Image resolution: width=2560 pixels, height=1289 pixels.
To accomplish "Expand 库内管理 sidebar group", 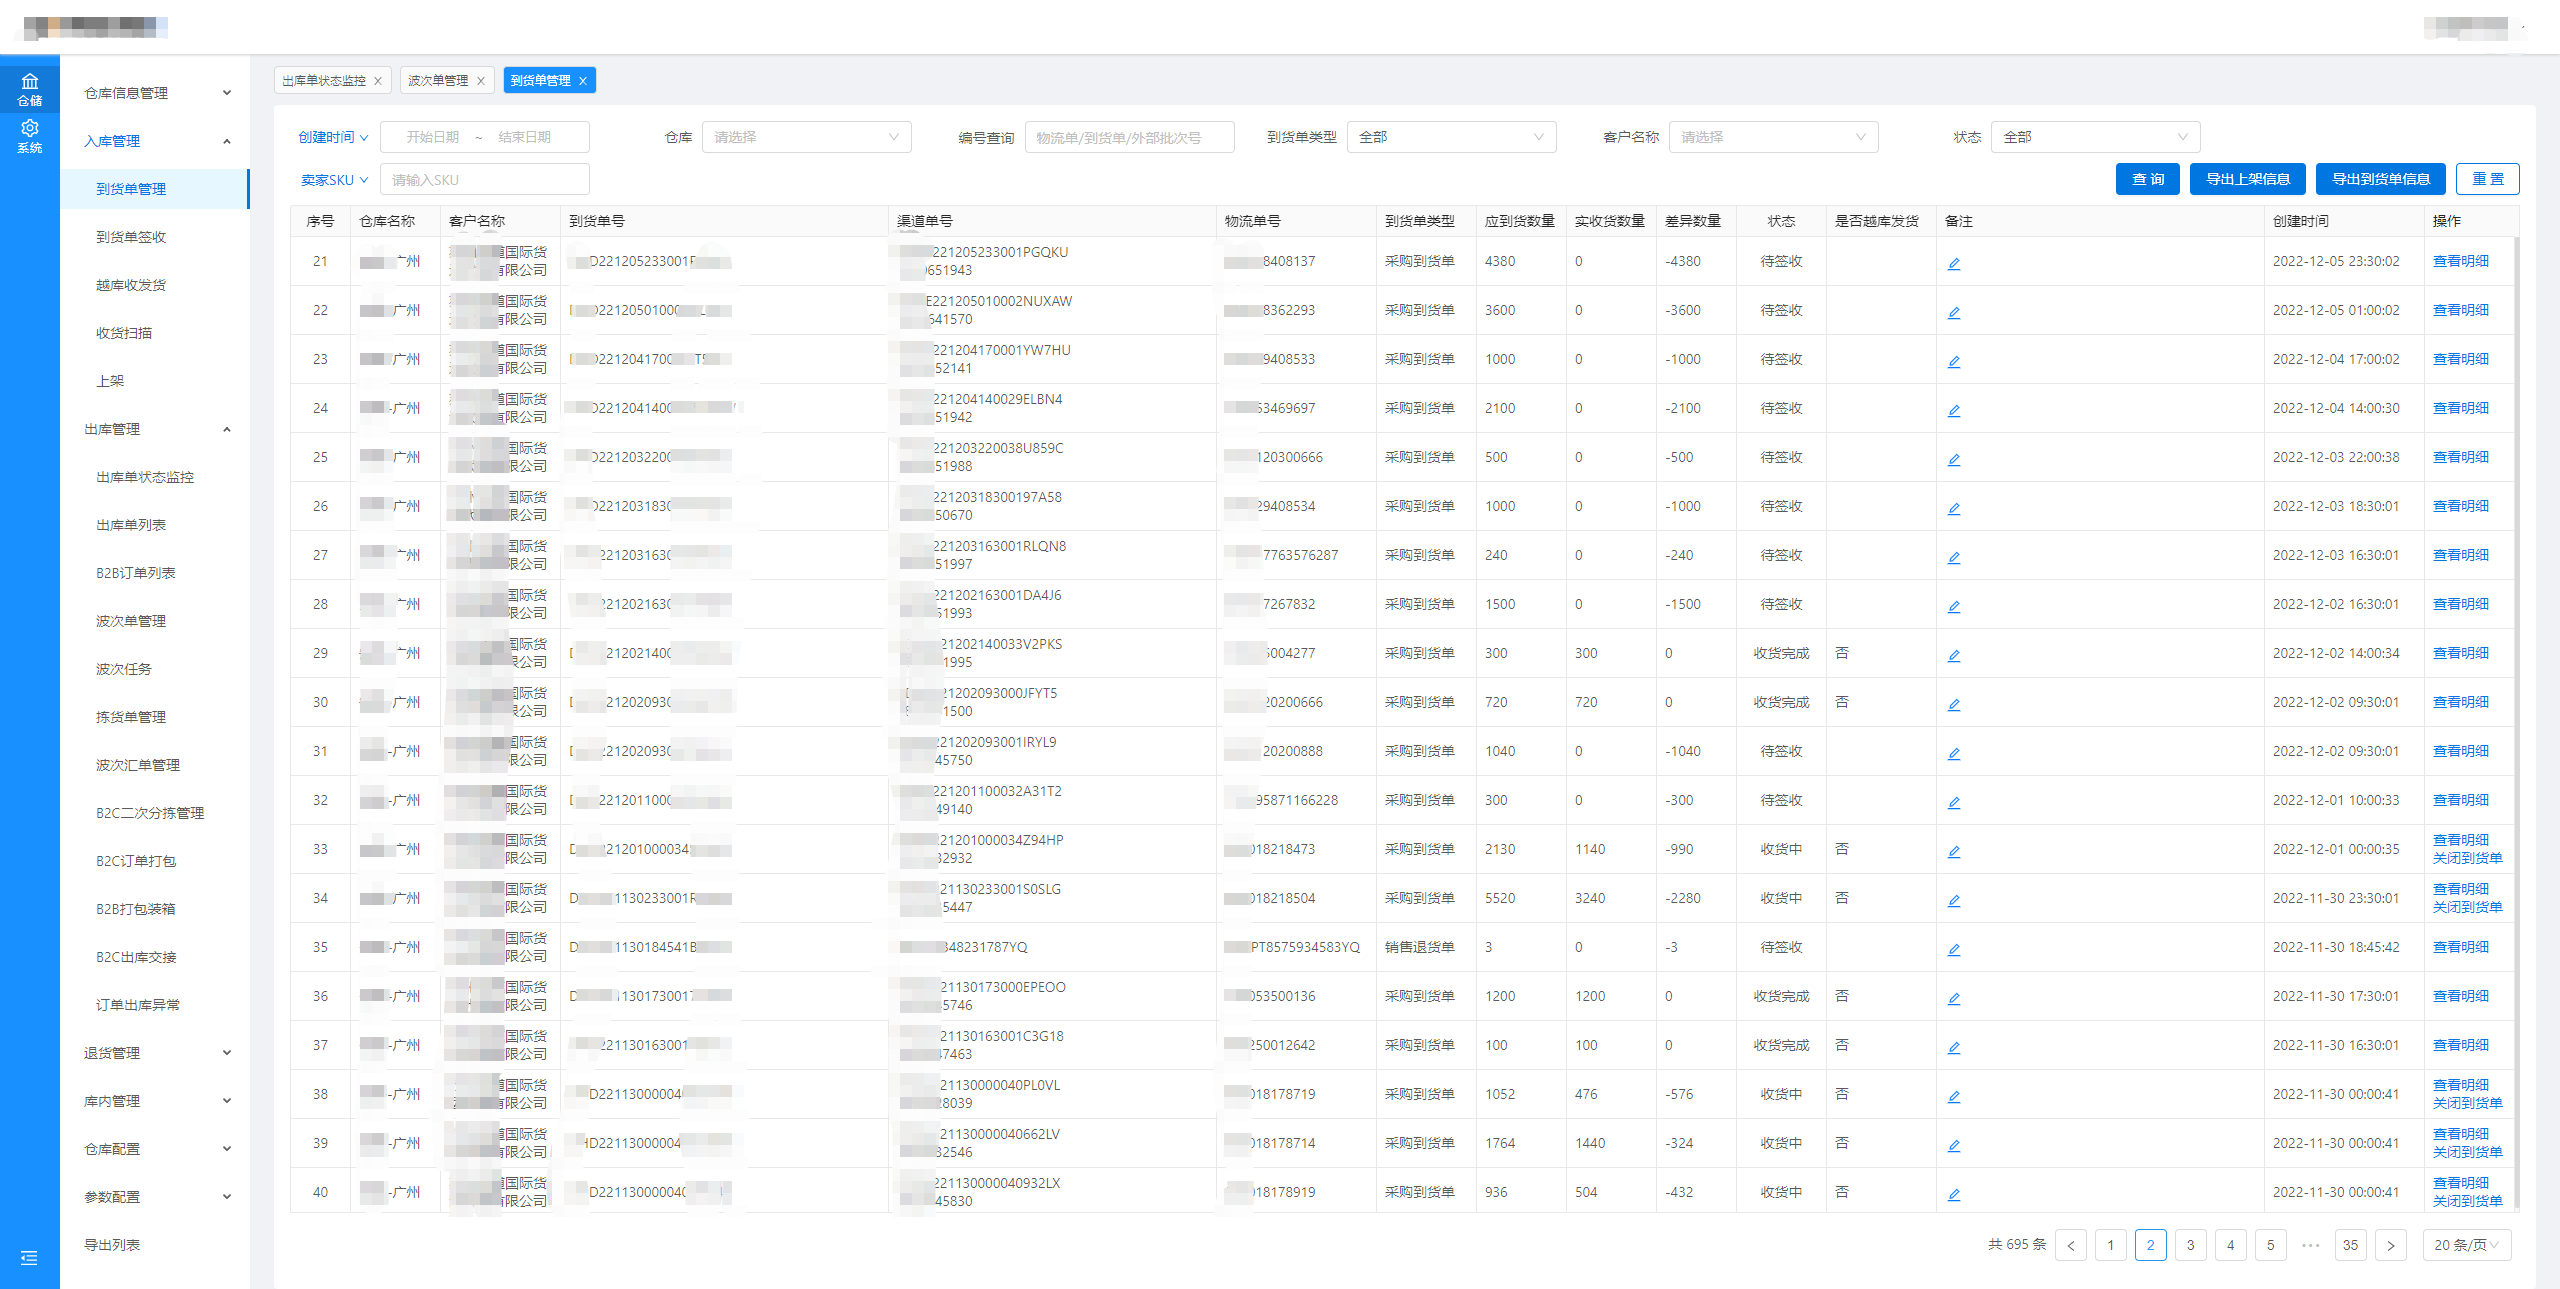I will (155, 1101).
